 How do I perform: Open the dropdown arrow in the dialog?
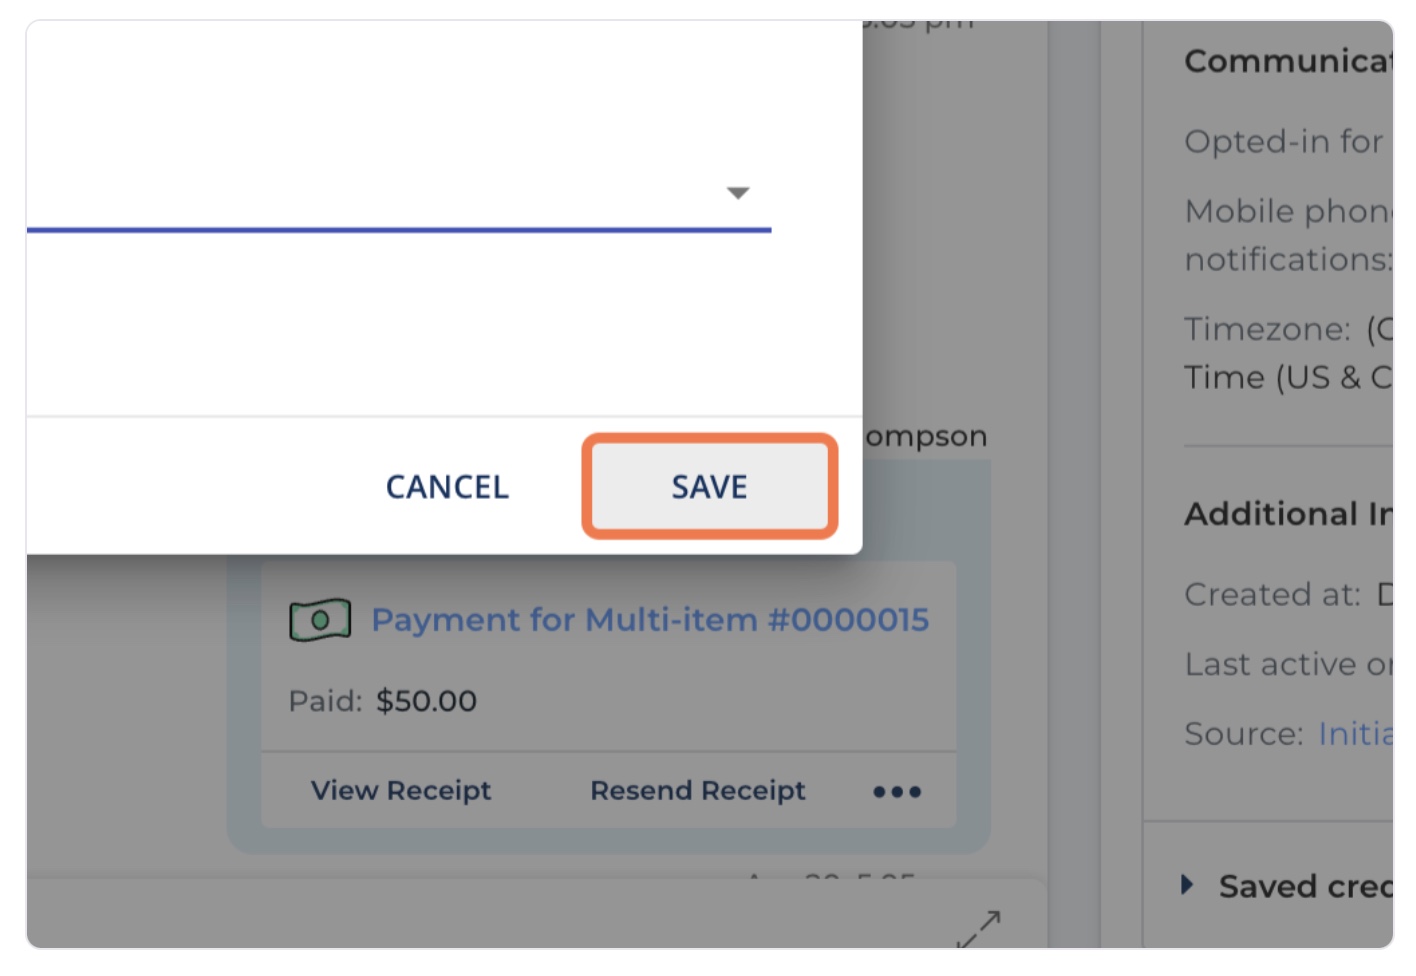tap(738, 193)
